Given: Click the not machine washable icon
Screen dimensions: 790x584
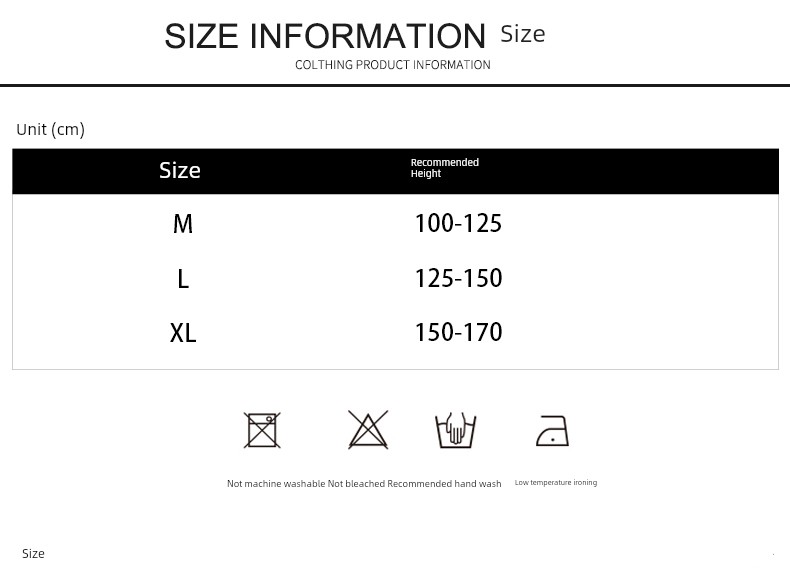Looking at the screenshot, I should (x=262, y=430).
